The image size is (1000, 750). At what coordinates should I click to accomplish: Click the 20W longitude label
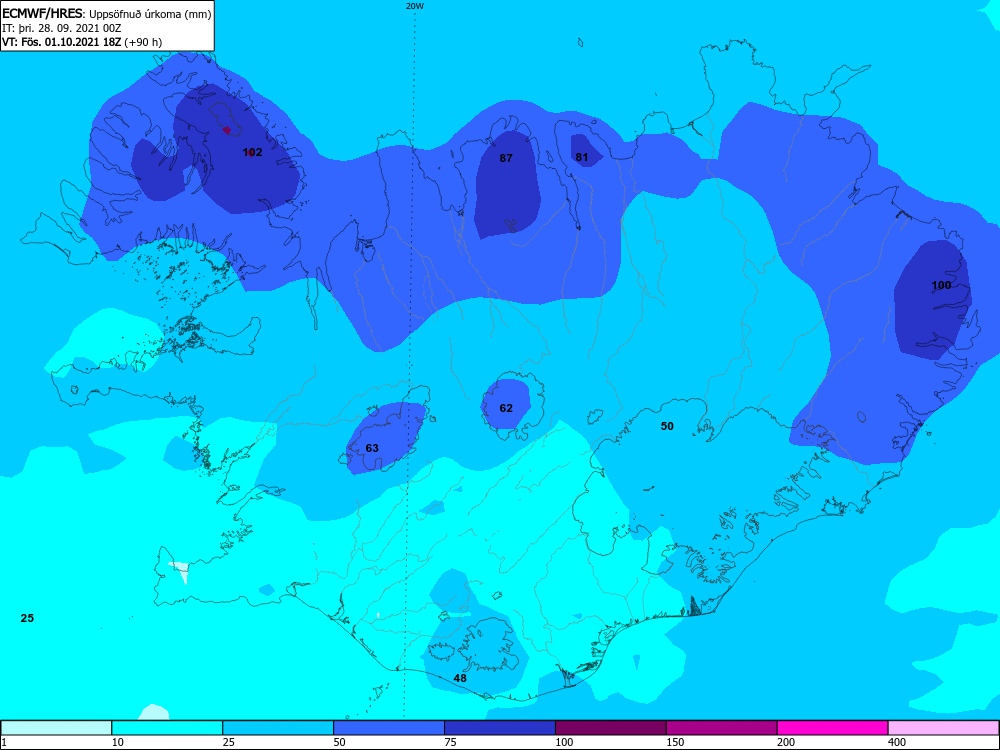coord(415,6)
